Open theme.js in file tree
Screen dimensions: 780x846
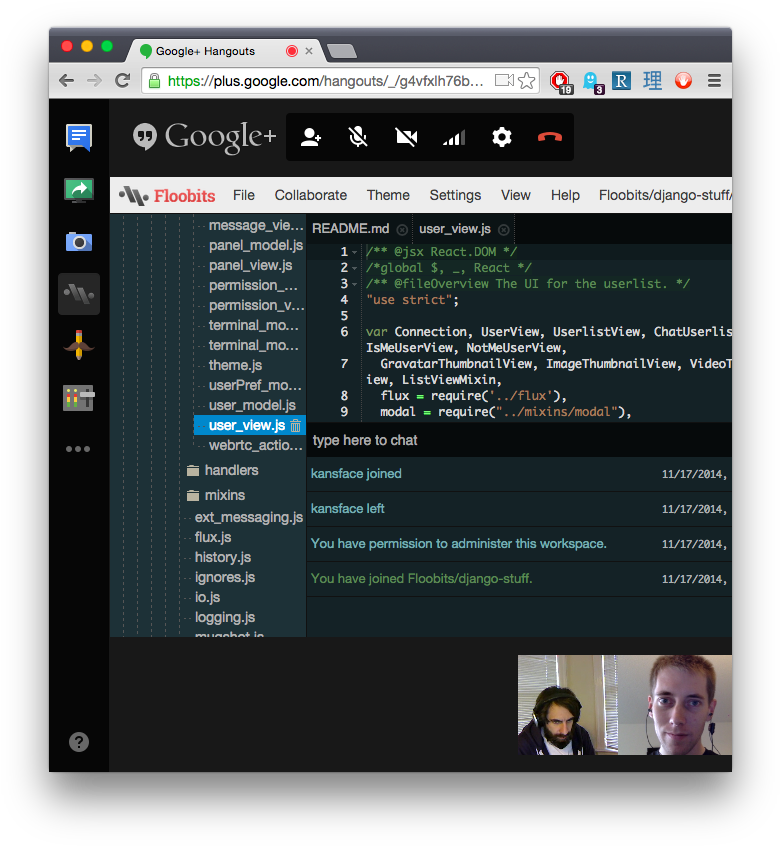click(x=235, y=365)
